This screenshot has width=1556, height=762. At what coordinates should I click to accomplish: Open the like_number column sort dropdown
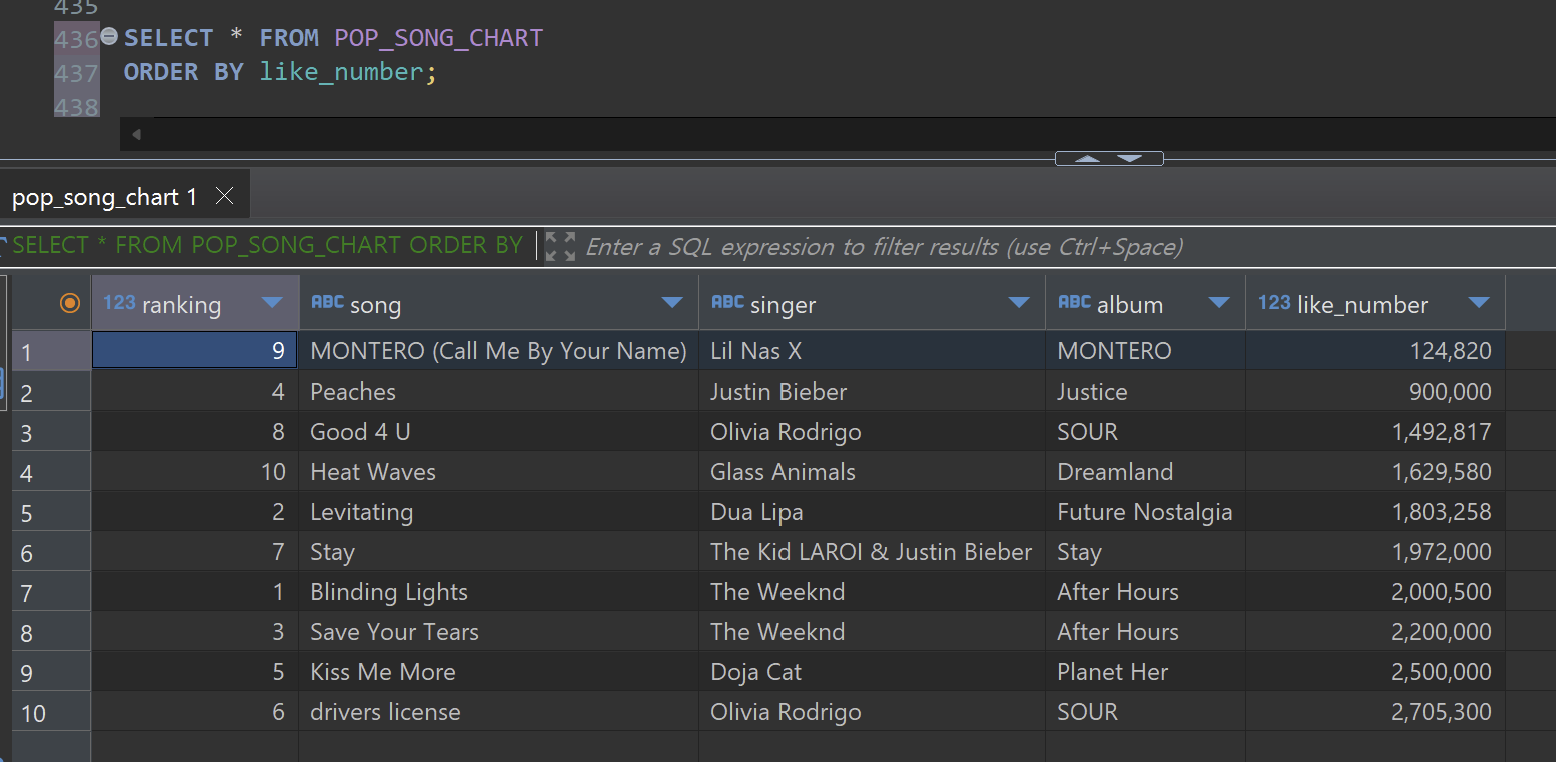pos(1479,303)
